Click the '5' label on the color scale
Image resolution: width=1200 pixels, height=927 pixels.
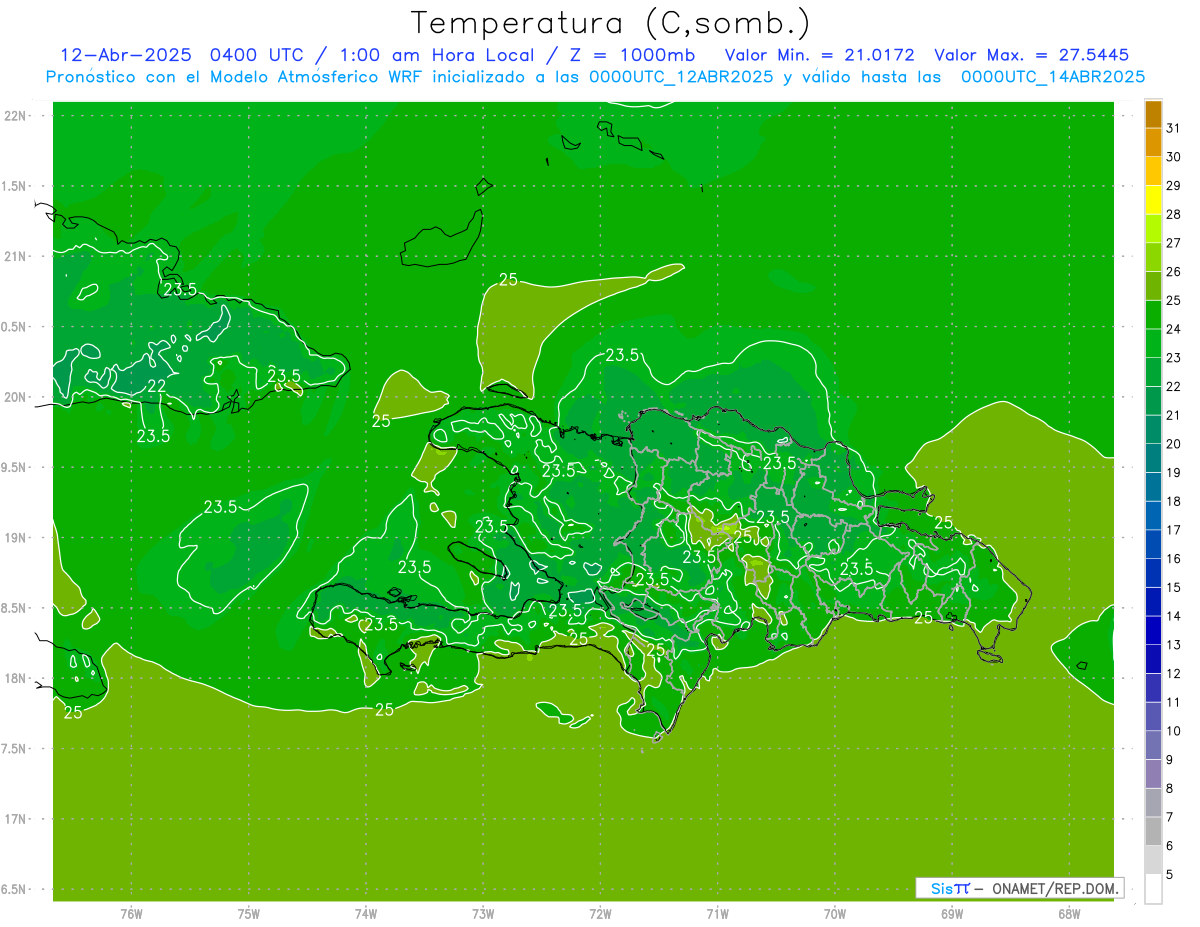[x=1170, y=875]
